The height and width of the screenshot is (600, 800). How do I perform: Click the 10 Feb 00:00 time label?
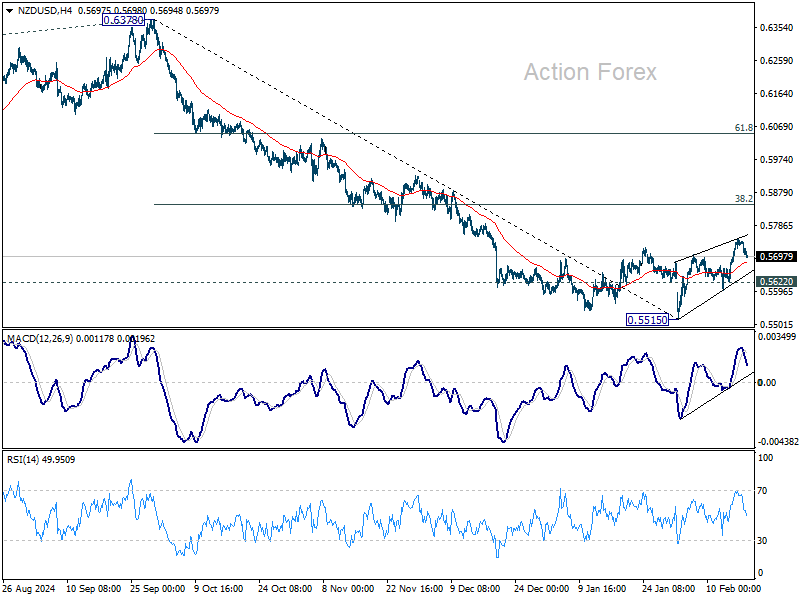pyautogui.click(x=734, y=588)
